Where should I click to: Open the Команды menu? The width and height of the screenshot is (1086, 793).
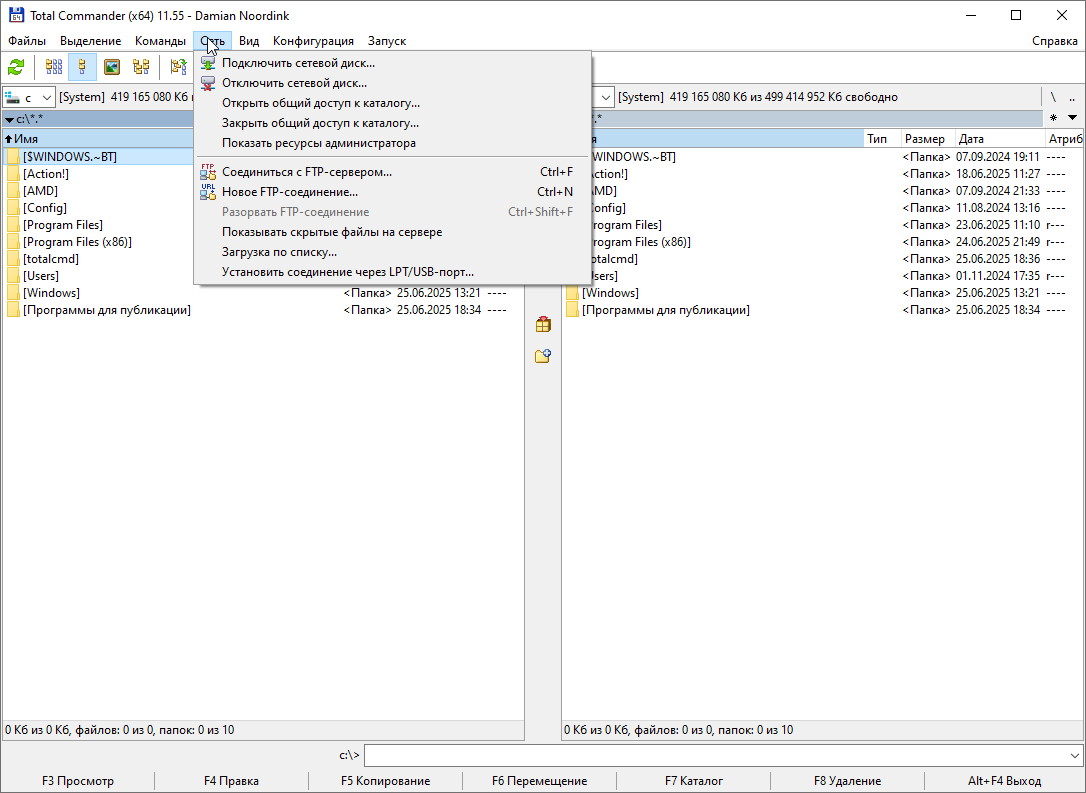pos(160,41)
